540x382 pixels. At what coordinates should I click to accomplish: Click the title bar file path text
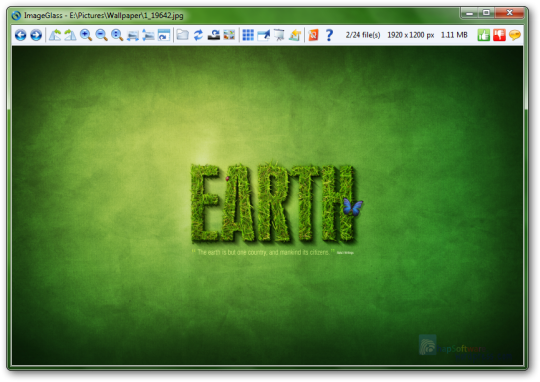pos(126,16)
